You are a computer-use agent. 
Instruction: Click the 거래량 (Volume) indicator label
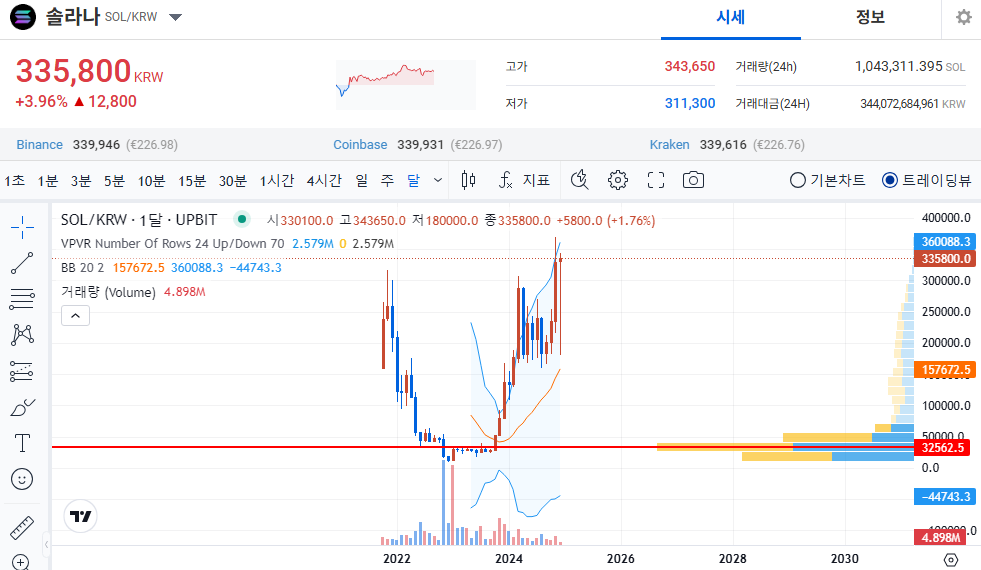108,292
